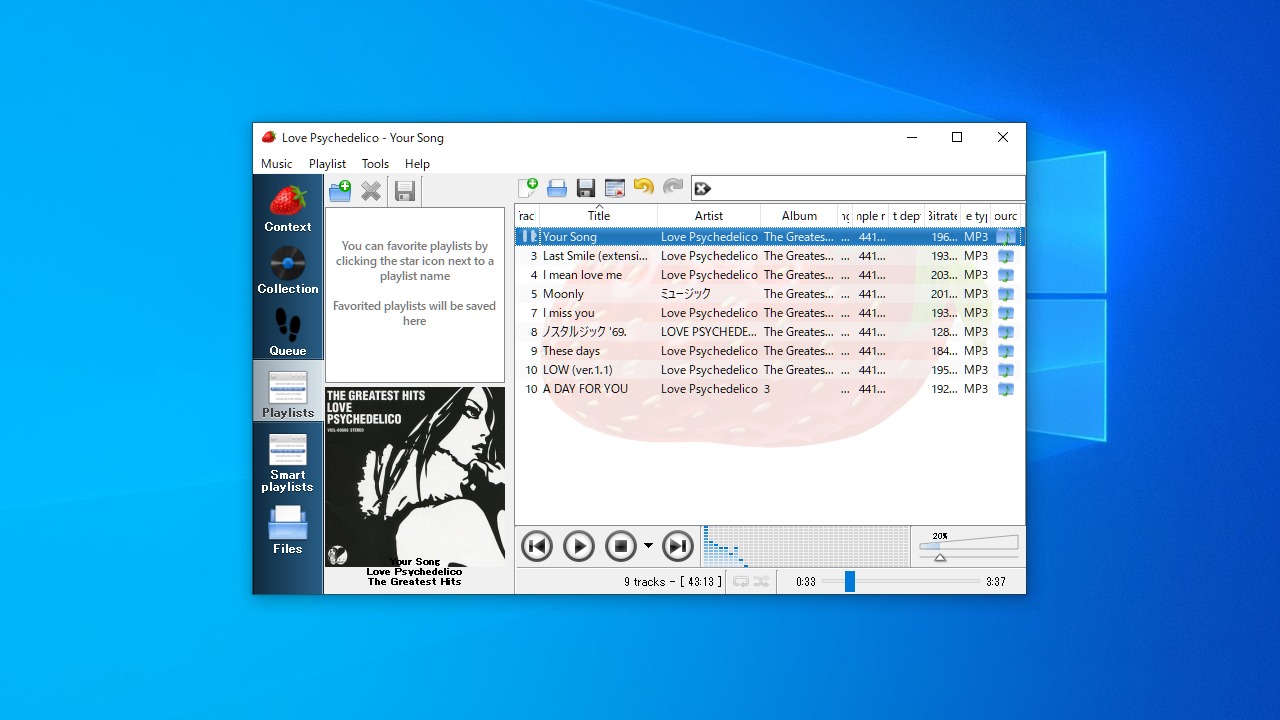Click the gray X delete playlist icon
The height and width of the screenshot is (720, 1280).
pyautogui.click(x=371, y=190)
